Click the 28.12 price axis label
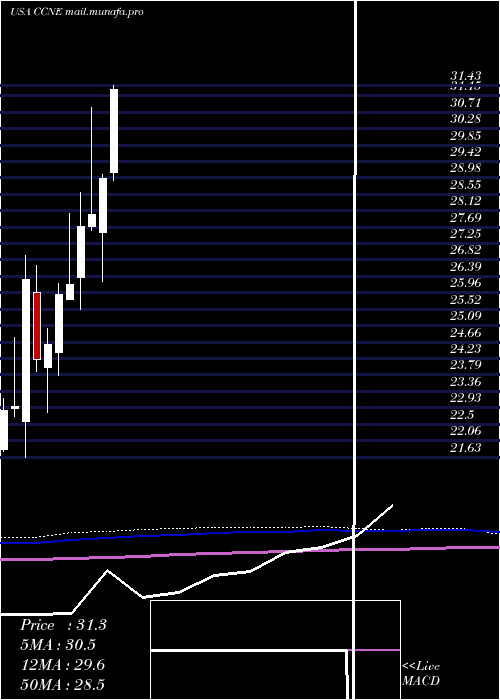The width and height of the screenshot is (500, 700). pos(466,201)
